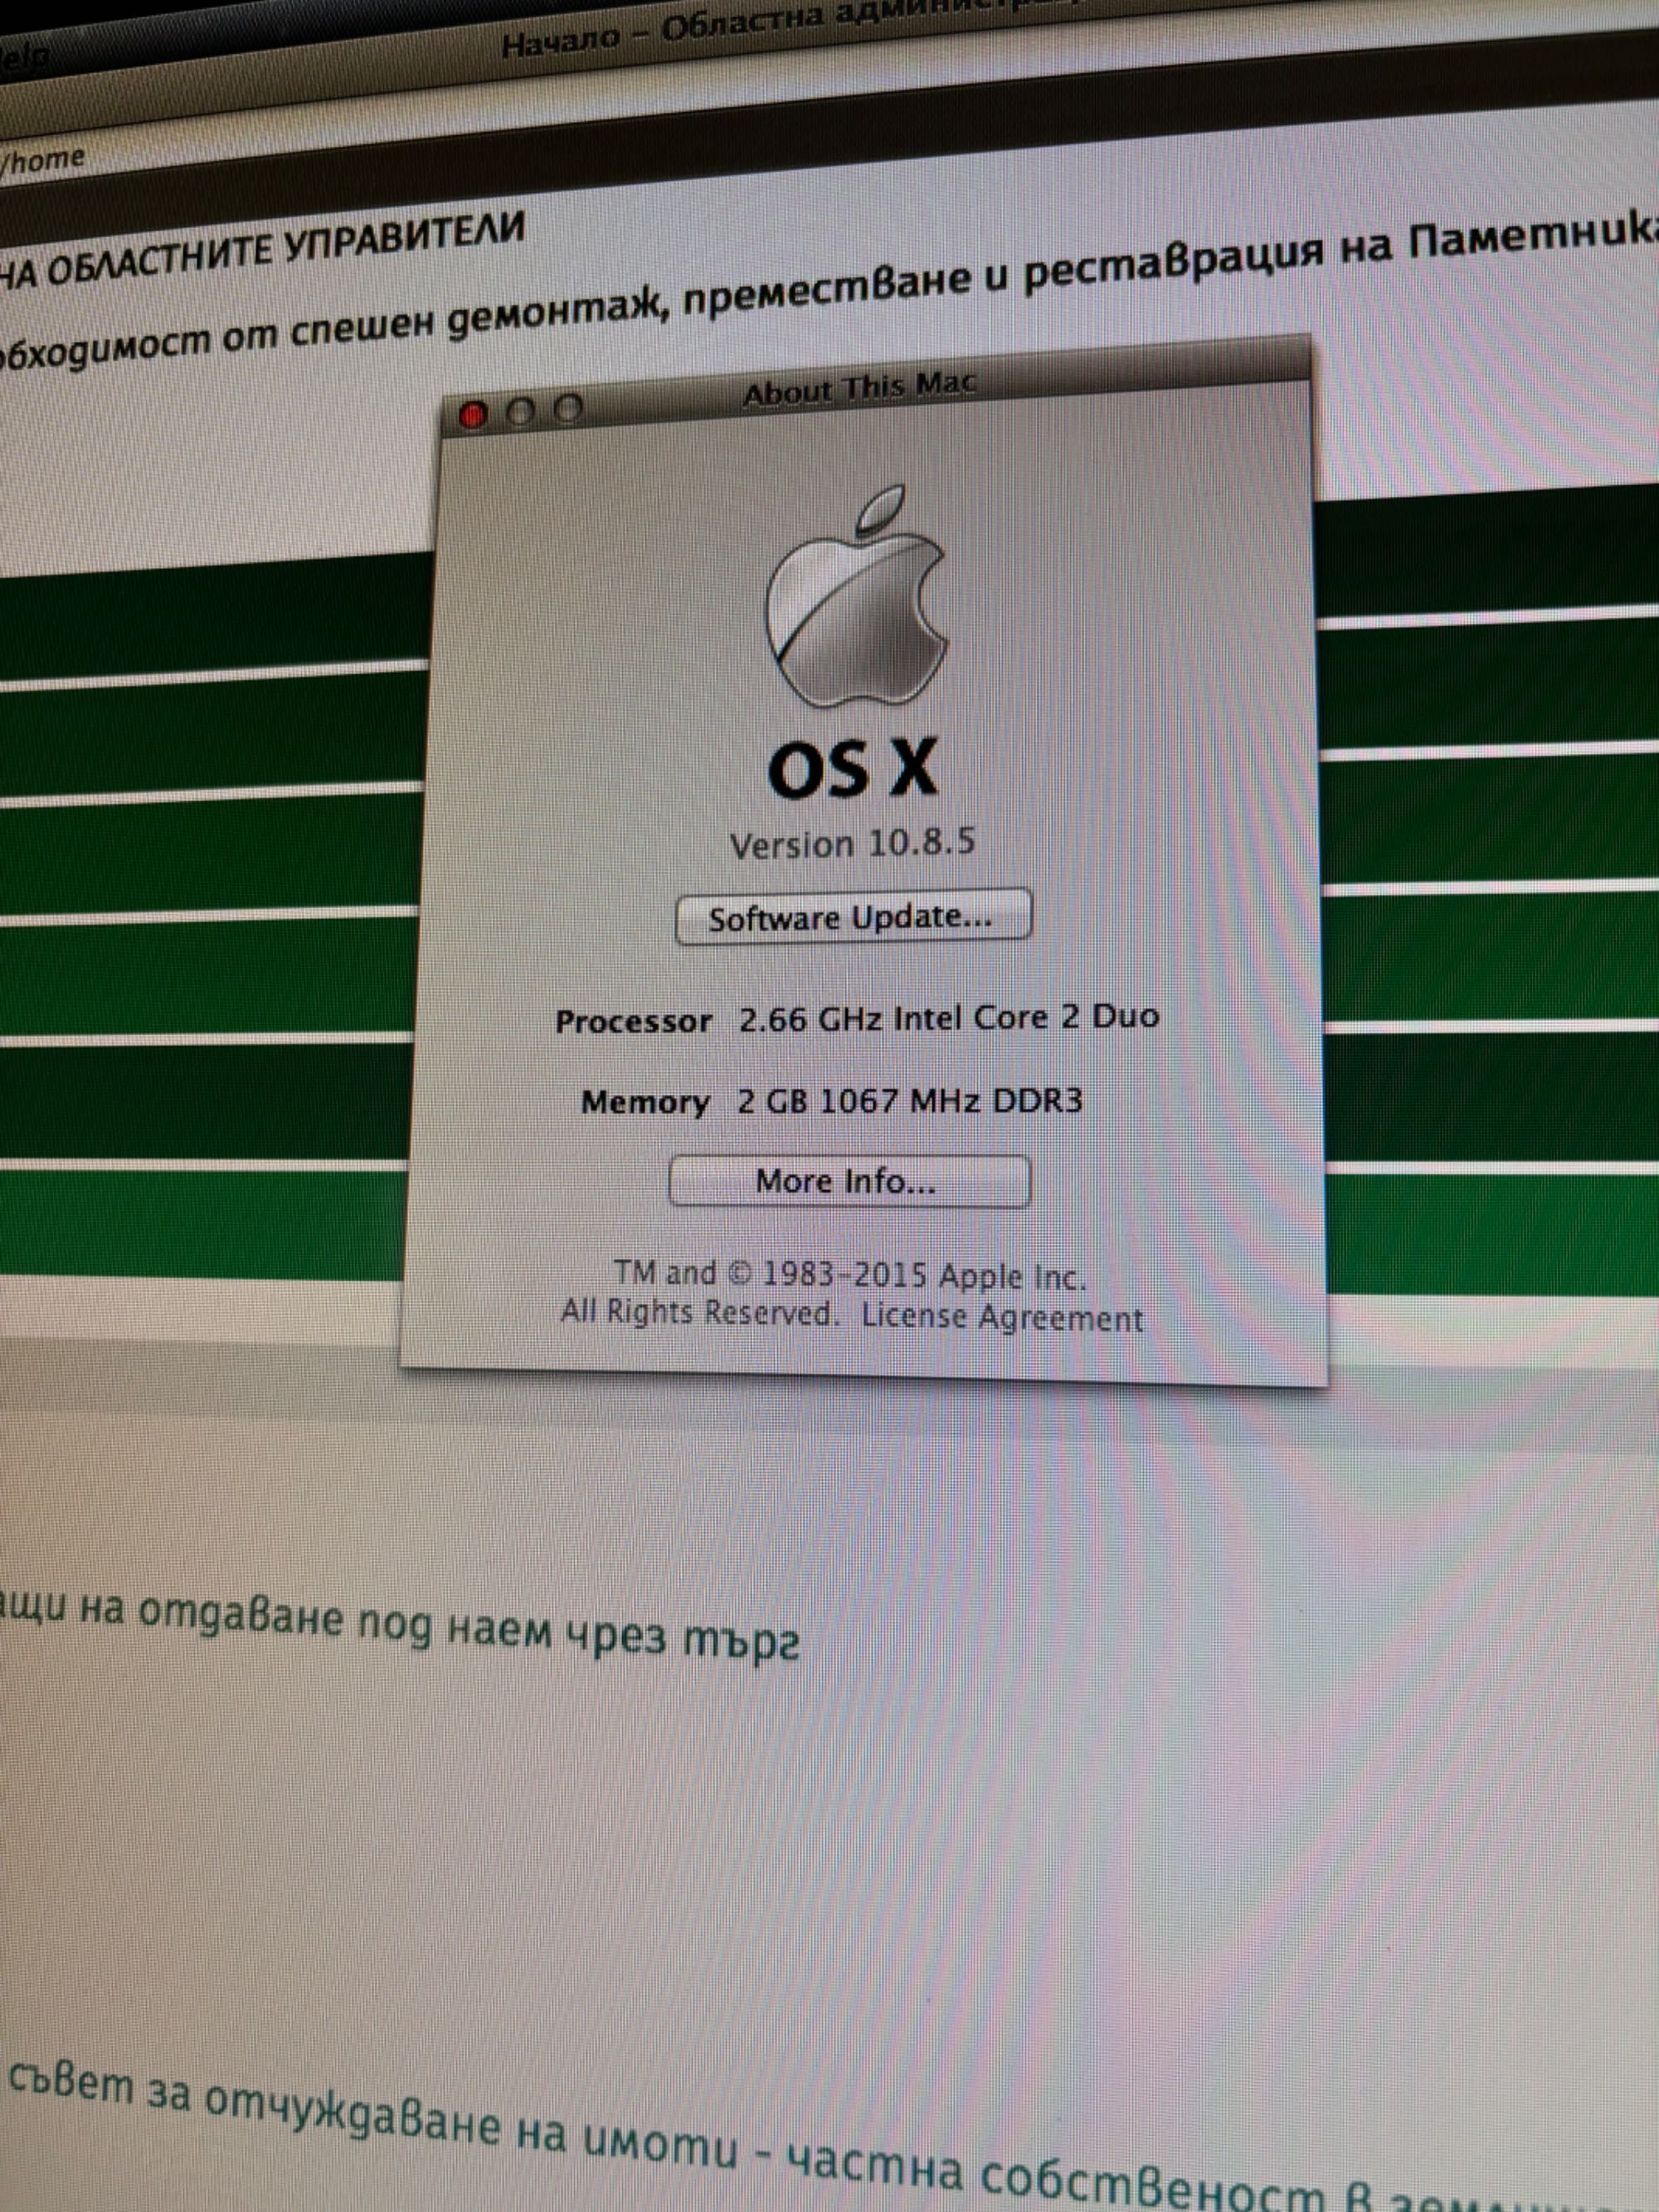Click the ОБЛАСТНИТЕ УПРАВИТЕЛИ heading
Screen dimensions: 1659x2212
point(262,251)
